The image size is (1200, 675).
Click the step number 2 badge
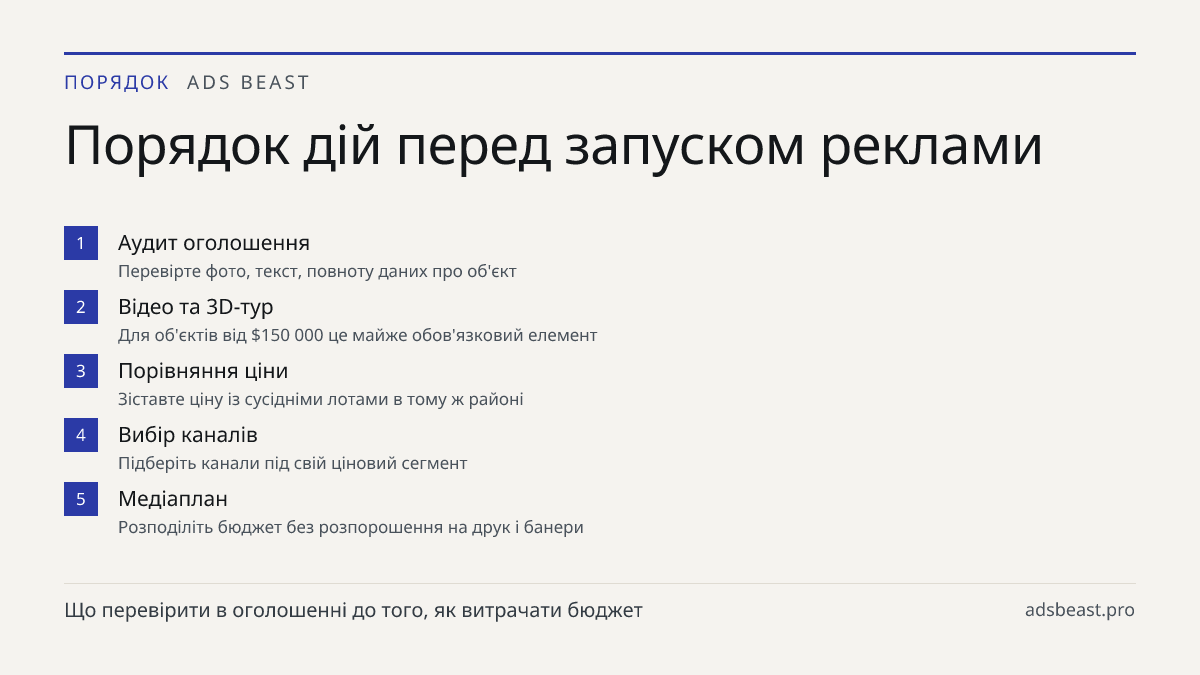81,307
